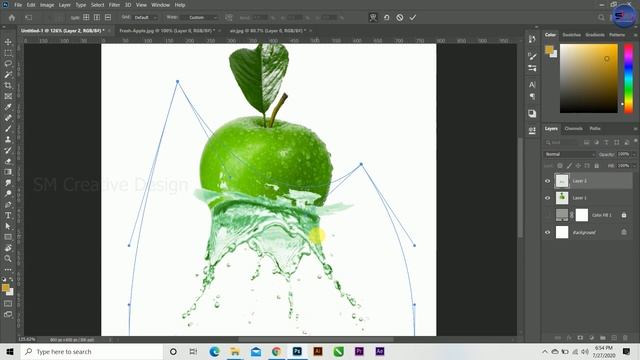Image resolution: width=640 pixels, height=360 pixels.
Task: Select the Move tool
Action: coord(8,42)
